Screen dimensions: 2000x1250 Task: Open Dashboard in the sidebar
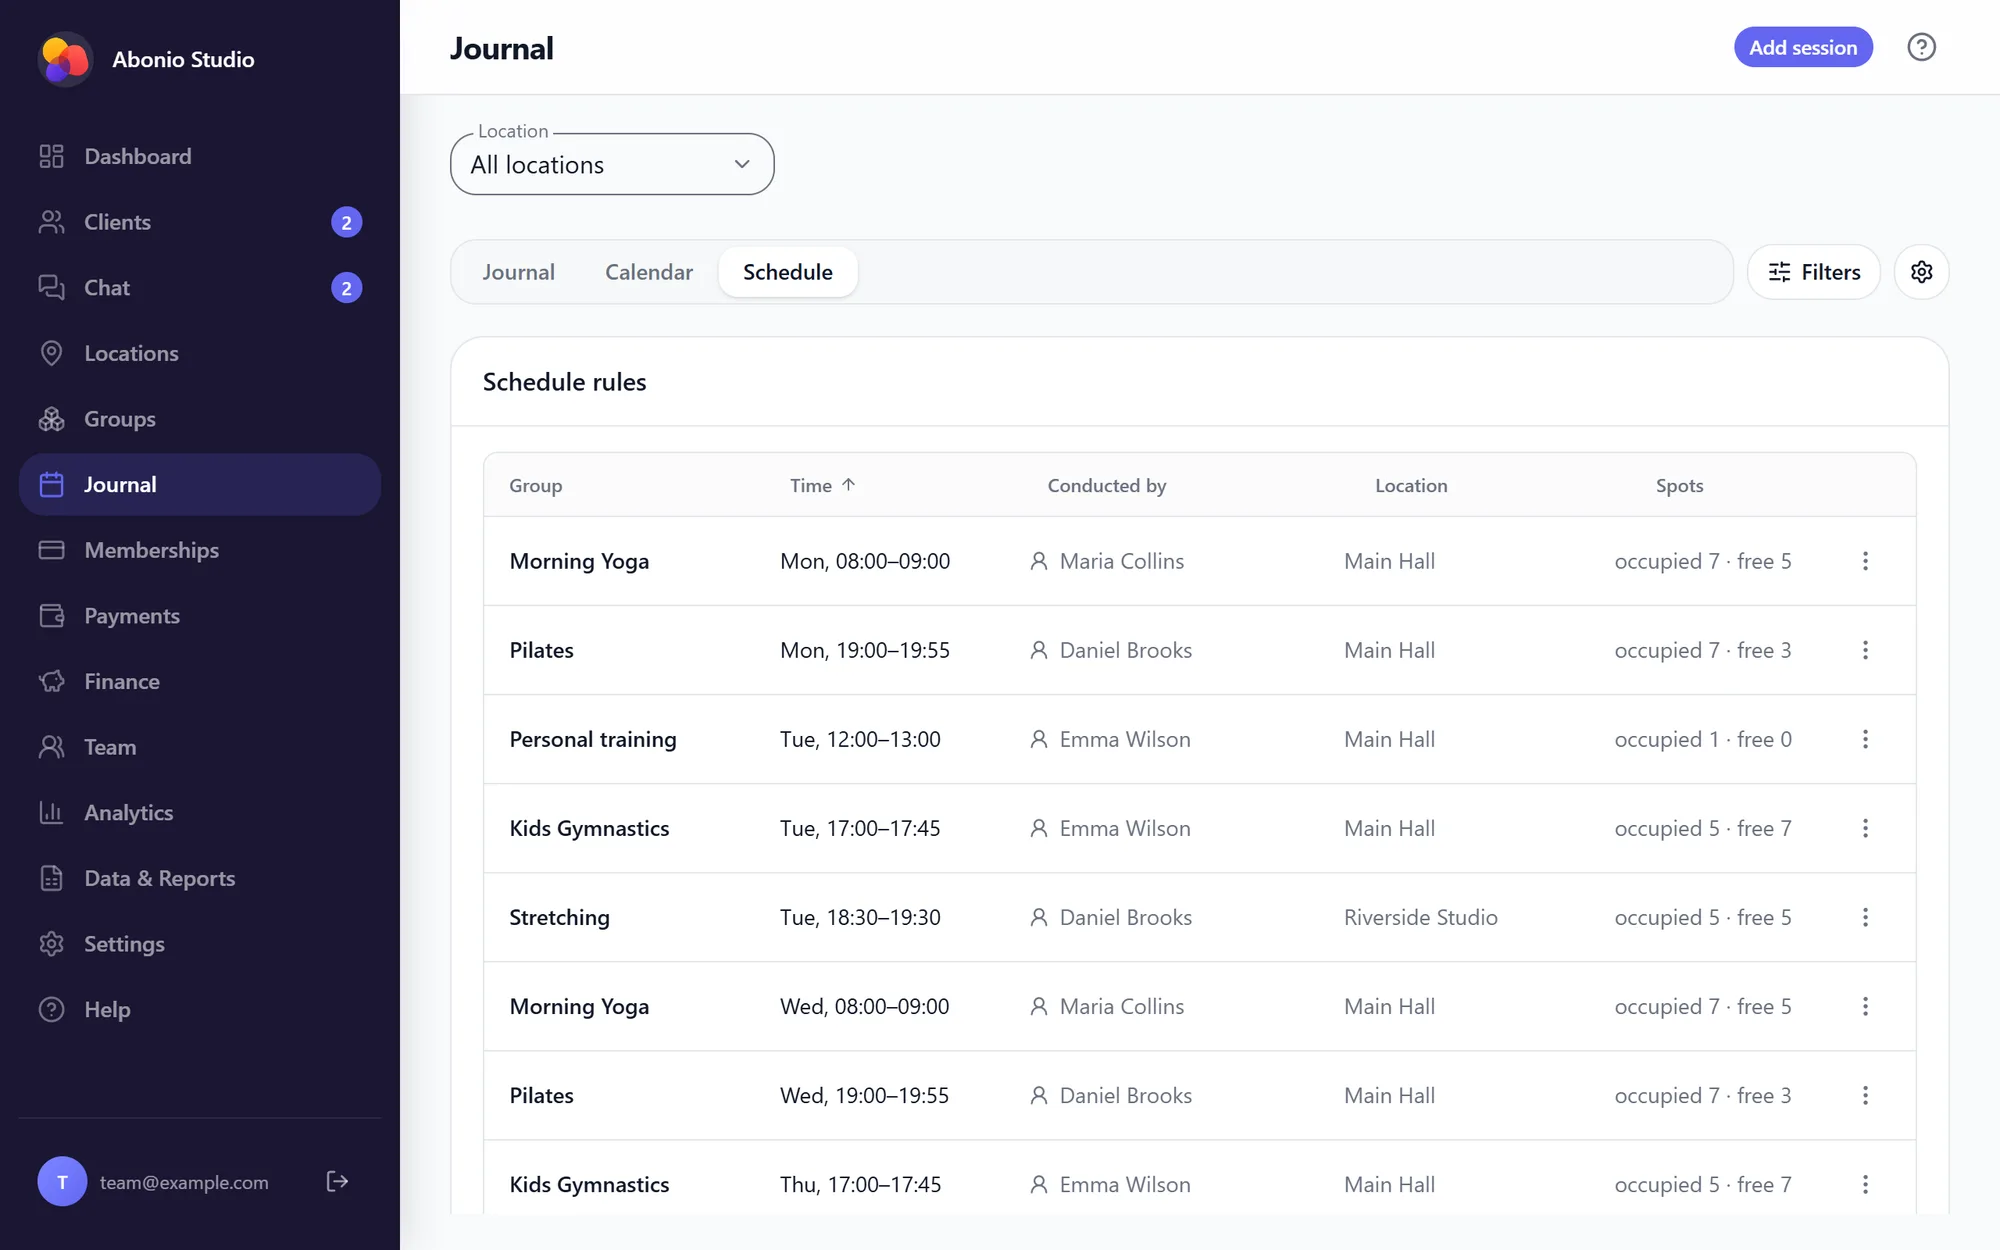coord(200,156)
